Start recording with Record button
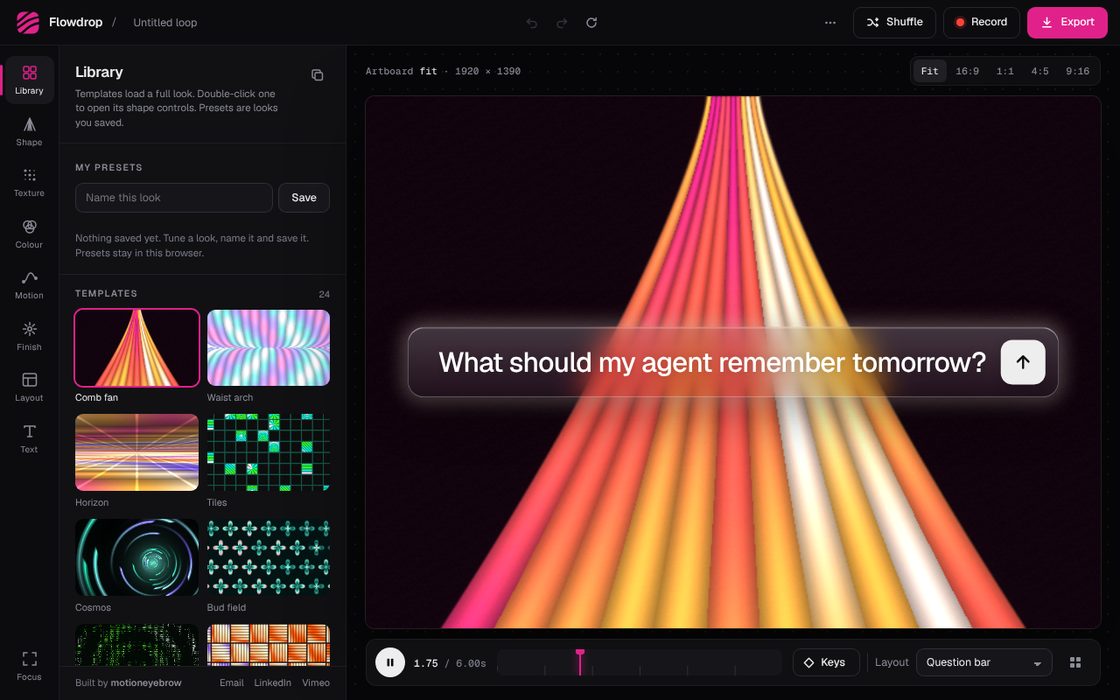The height and width of the screenshot is (700, 1120). point(981,22)
